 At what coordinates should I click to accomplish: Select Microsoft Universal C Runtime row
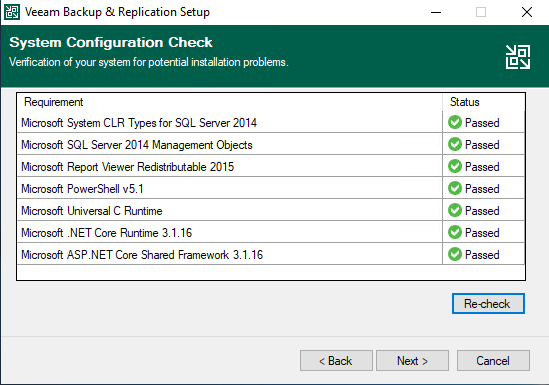coord(271,210)
